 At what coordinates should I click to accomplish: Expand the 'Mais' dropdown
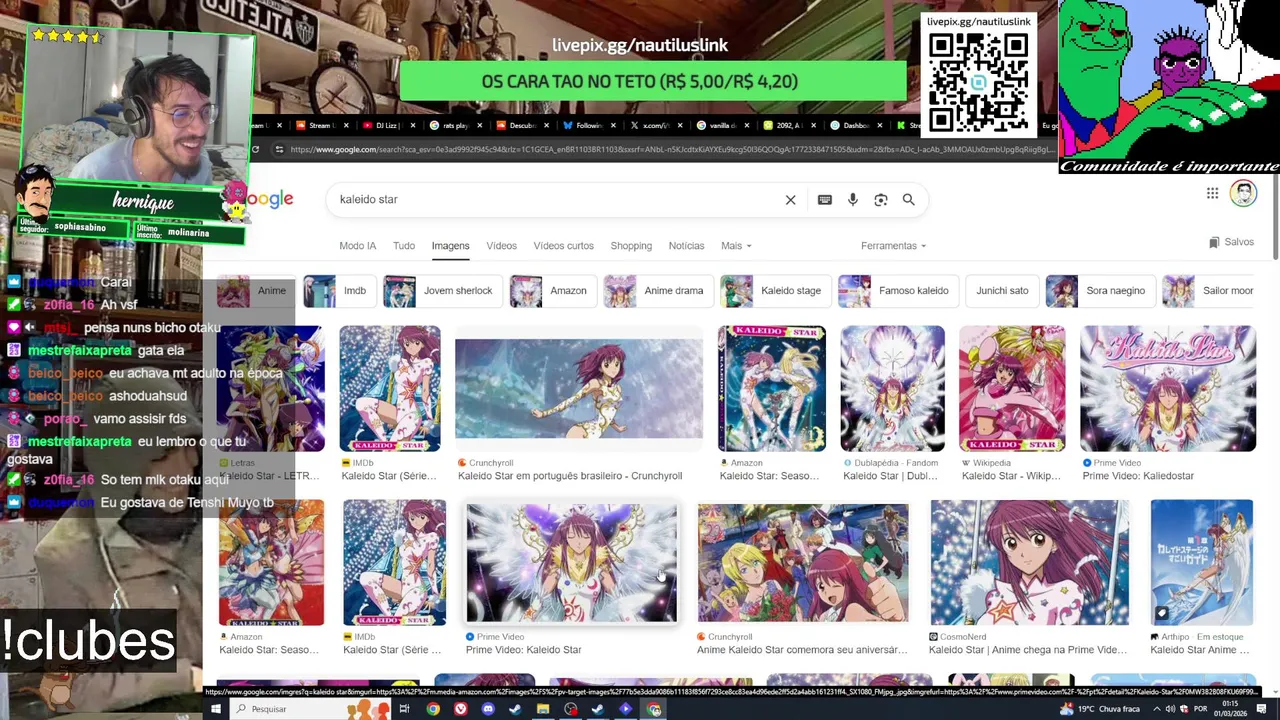click(x=735, y=246)
